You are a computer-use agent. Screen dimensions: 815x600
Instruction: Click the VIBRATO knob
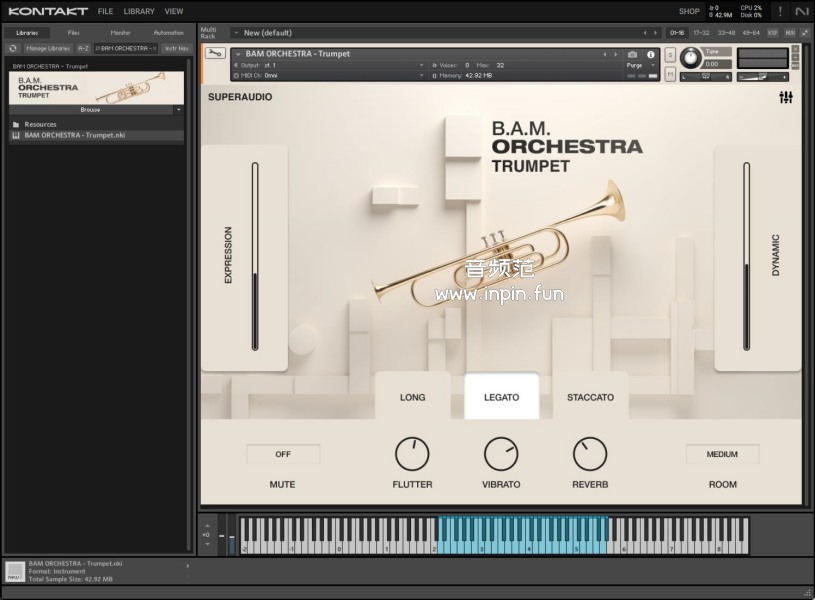[x=501, y=454]
